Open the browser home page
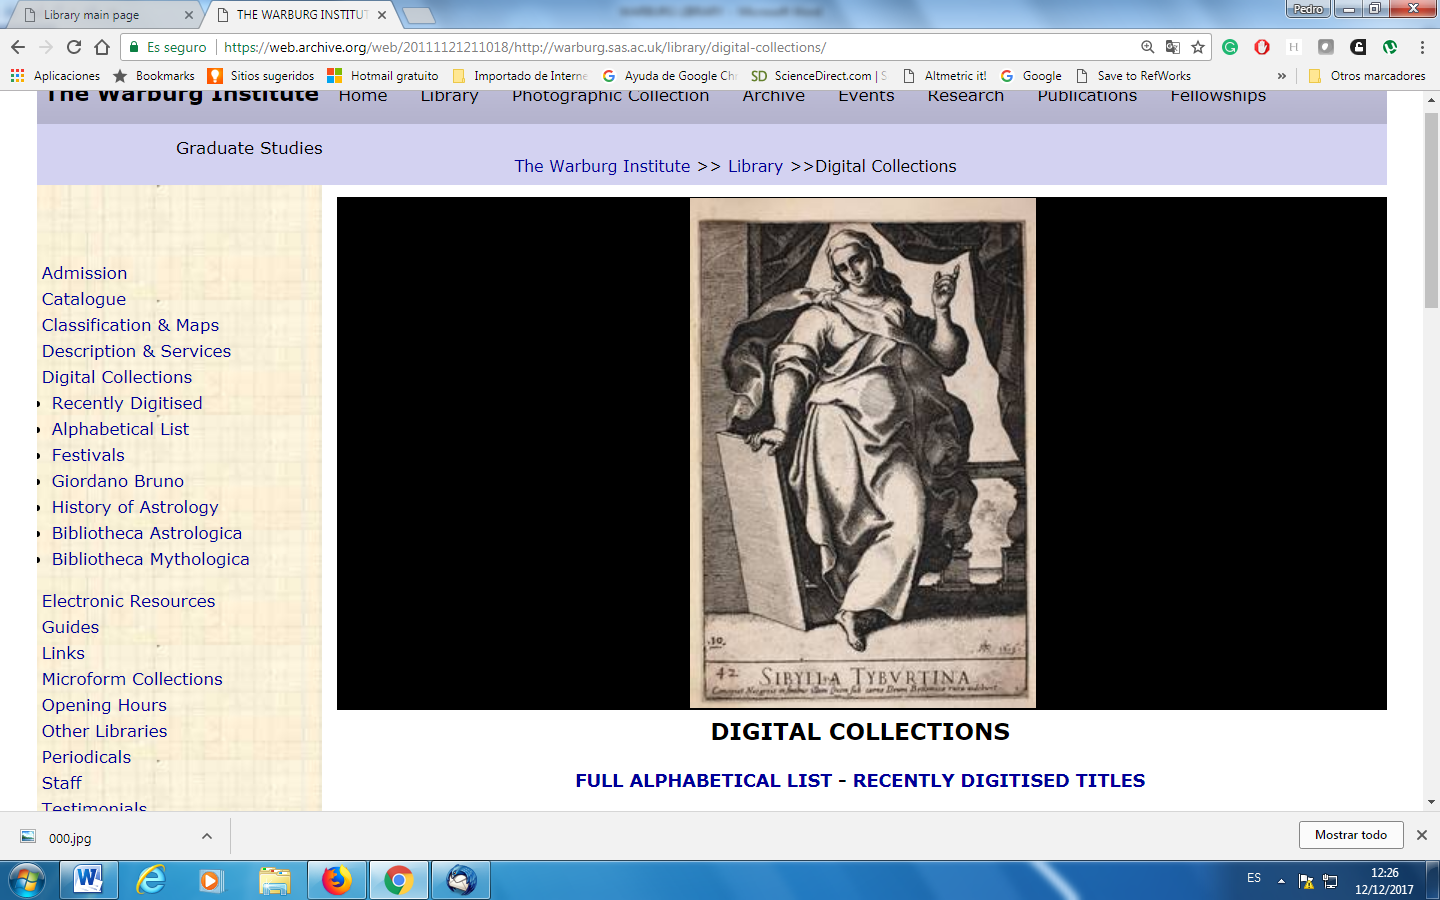 click(102, 47)
